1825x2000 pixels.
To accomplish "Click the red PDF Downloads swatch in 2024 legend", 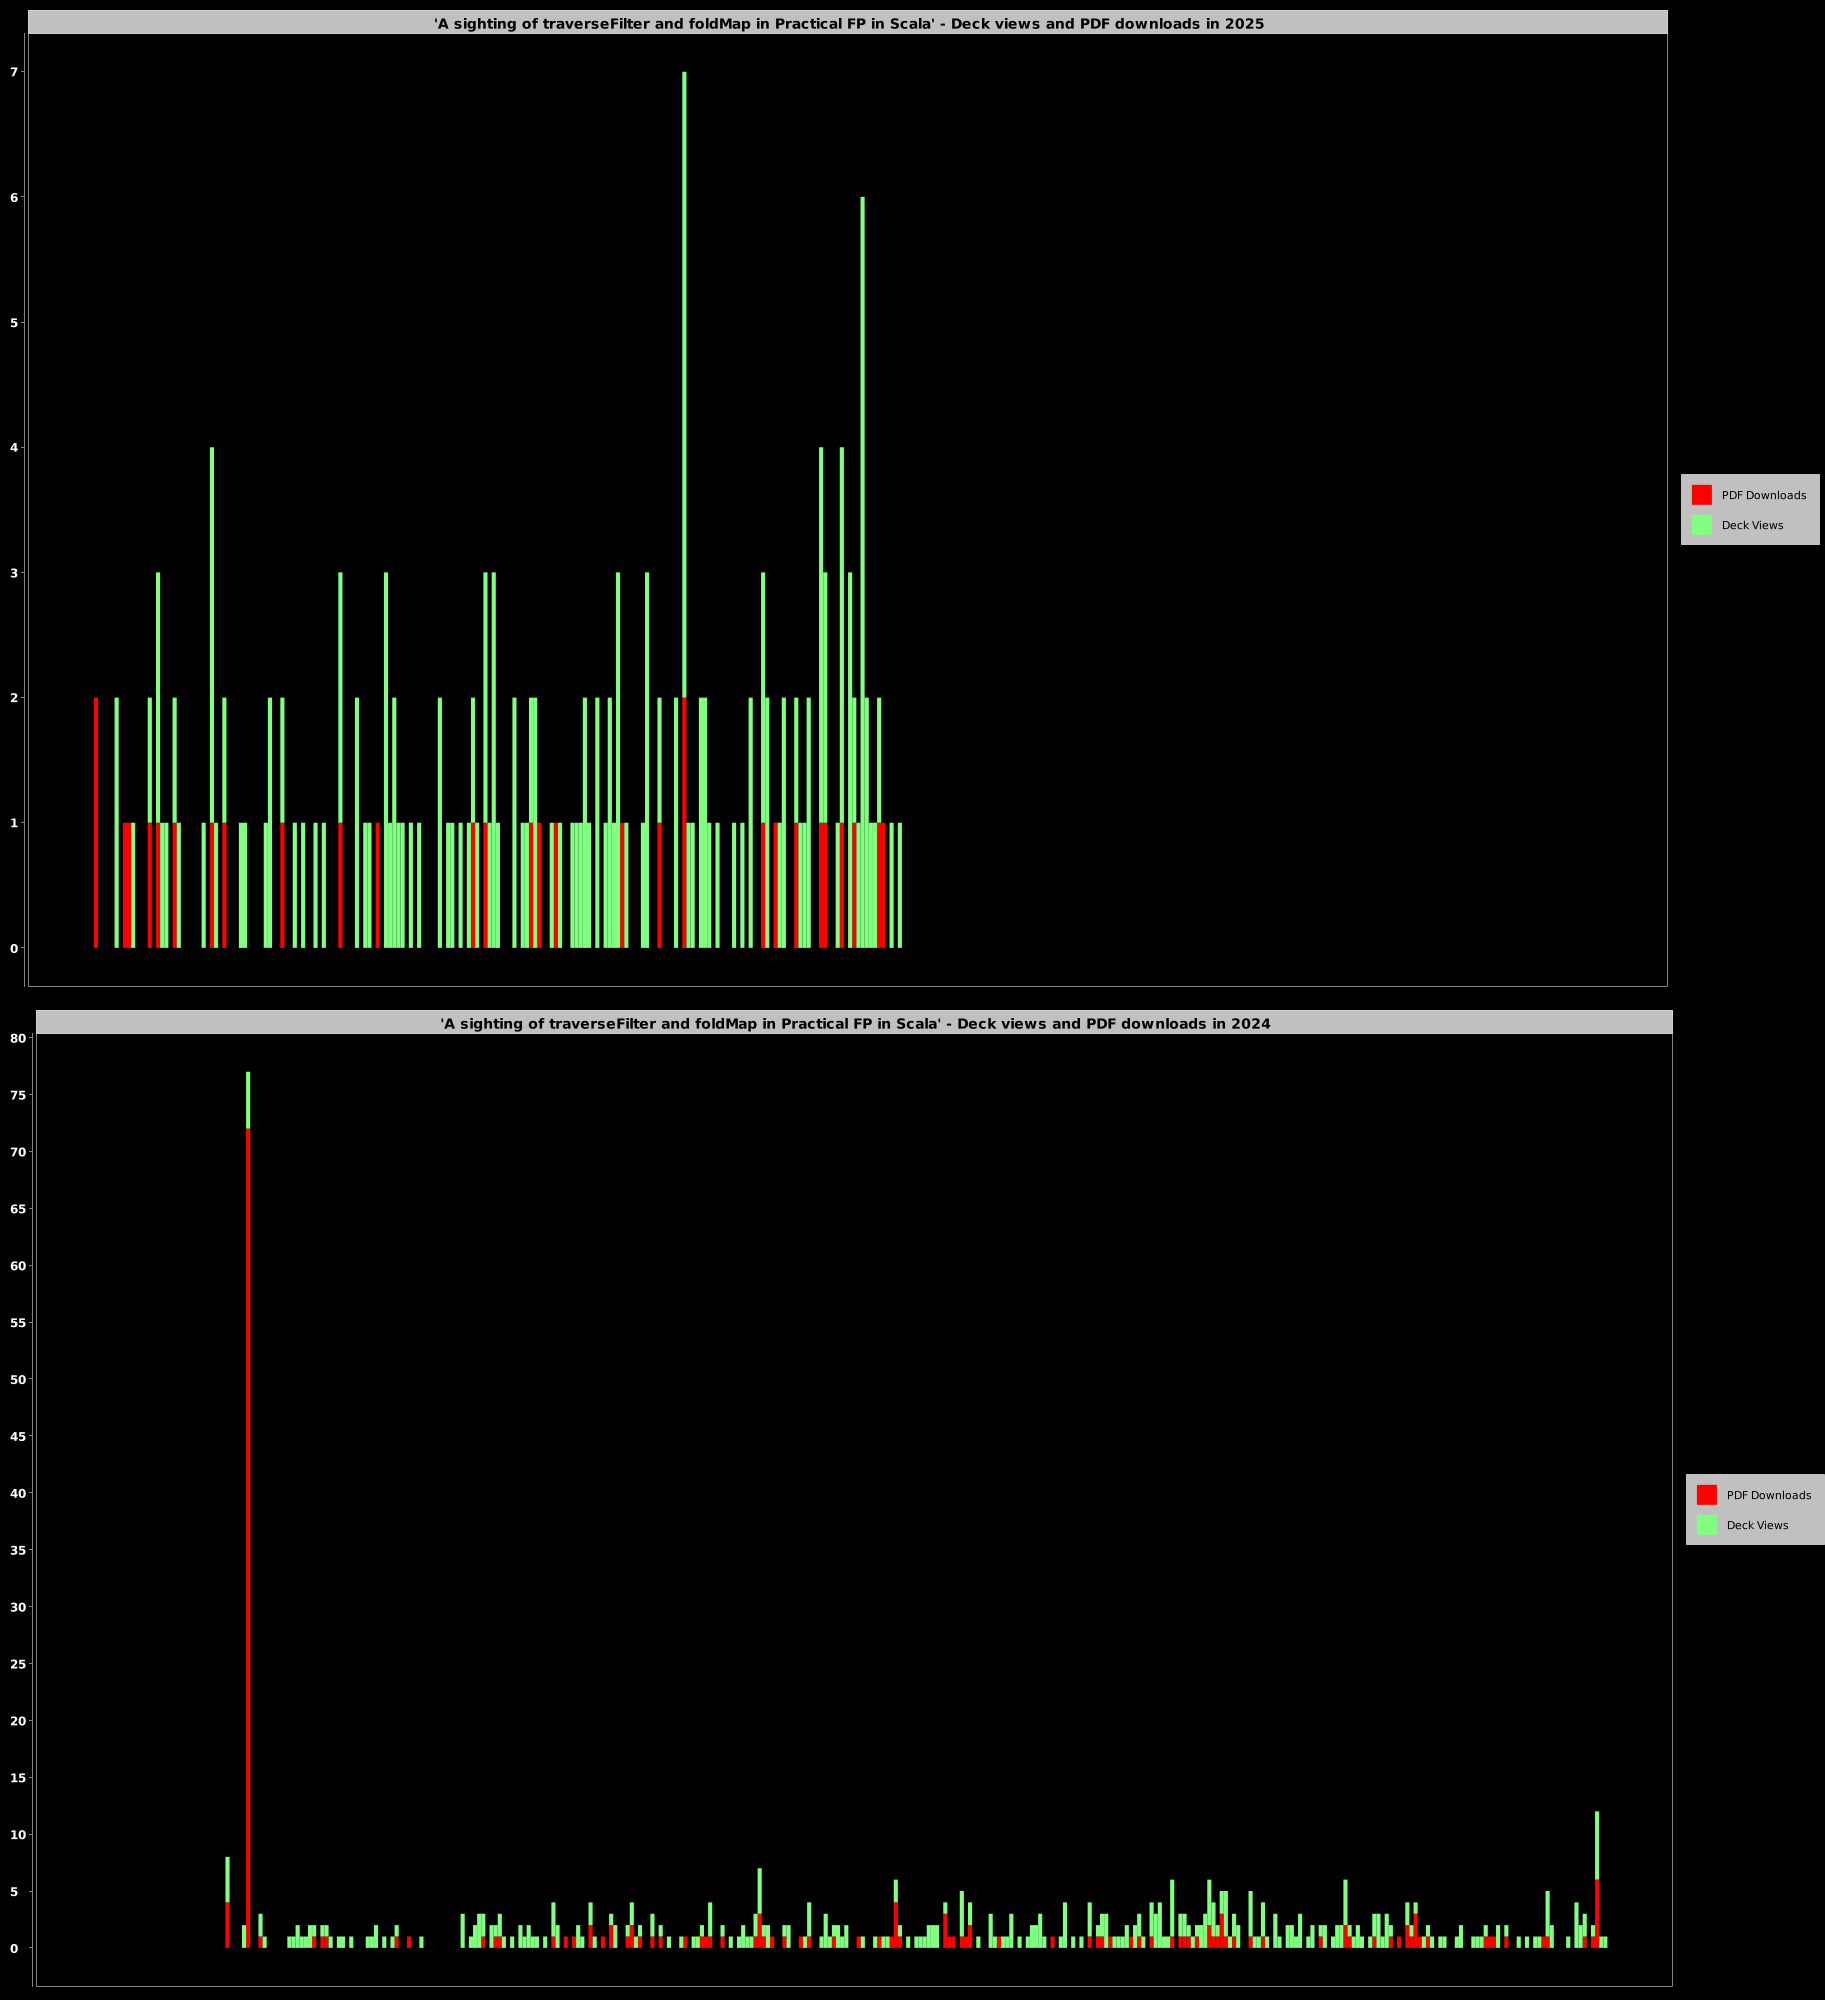I will pos(1706,1495).
